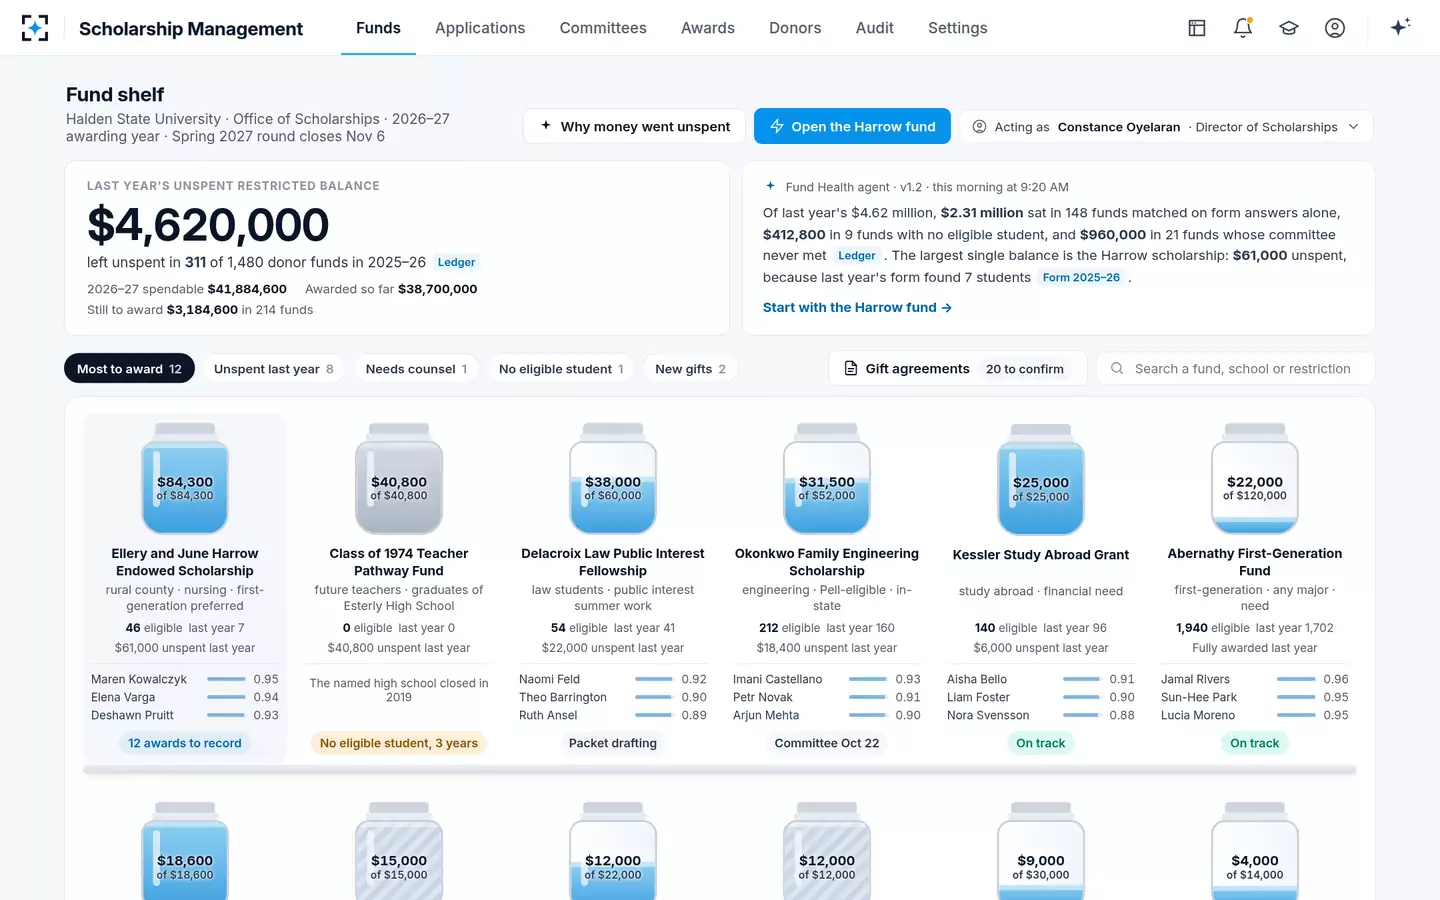Image resolution: width=1440 pixels, height=900 pixels.
Task: Select the Most to award filter
Action: point(129,369)
